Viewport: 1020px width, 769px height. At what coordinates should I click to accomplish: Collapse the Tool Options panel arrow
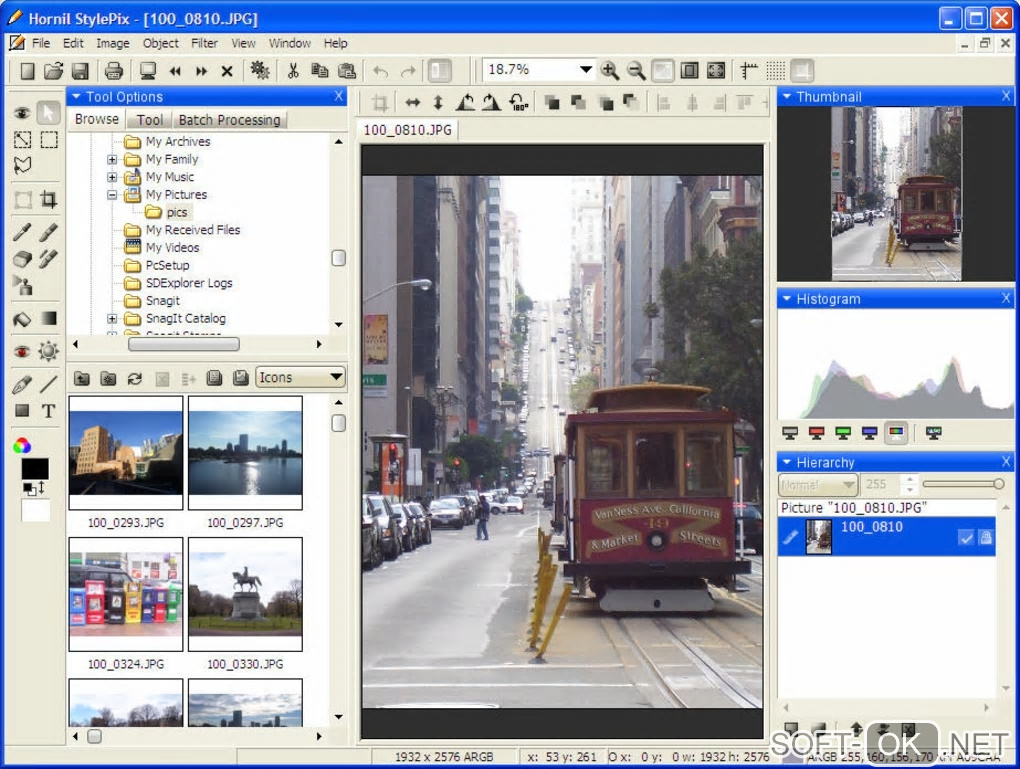point(76,96)
